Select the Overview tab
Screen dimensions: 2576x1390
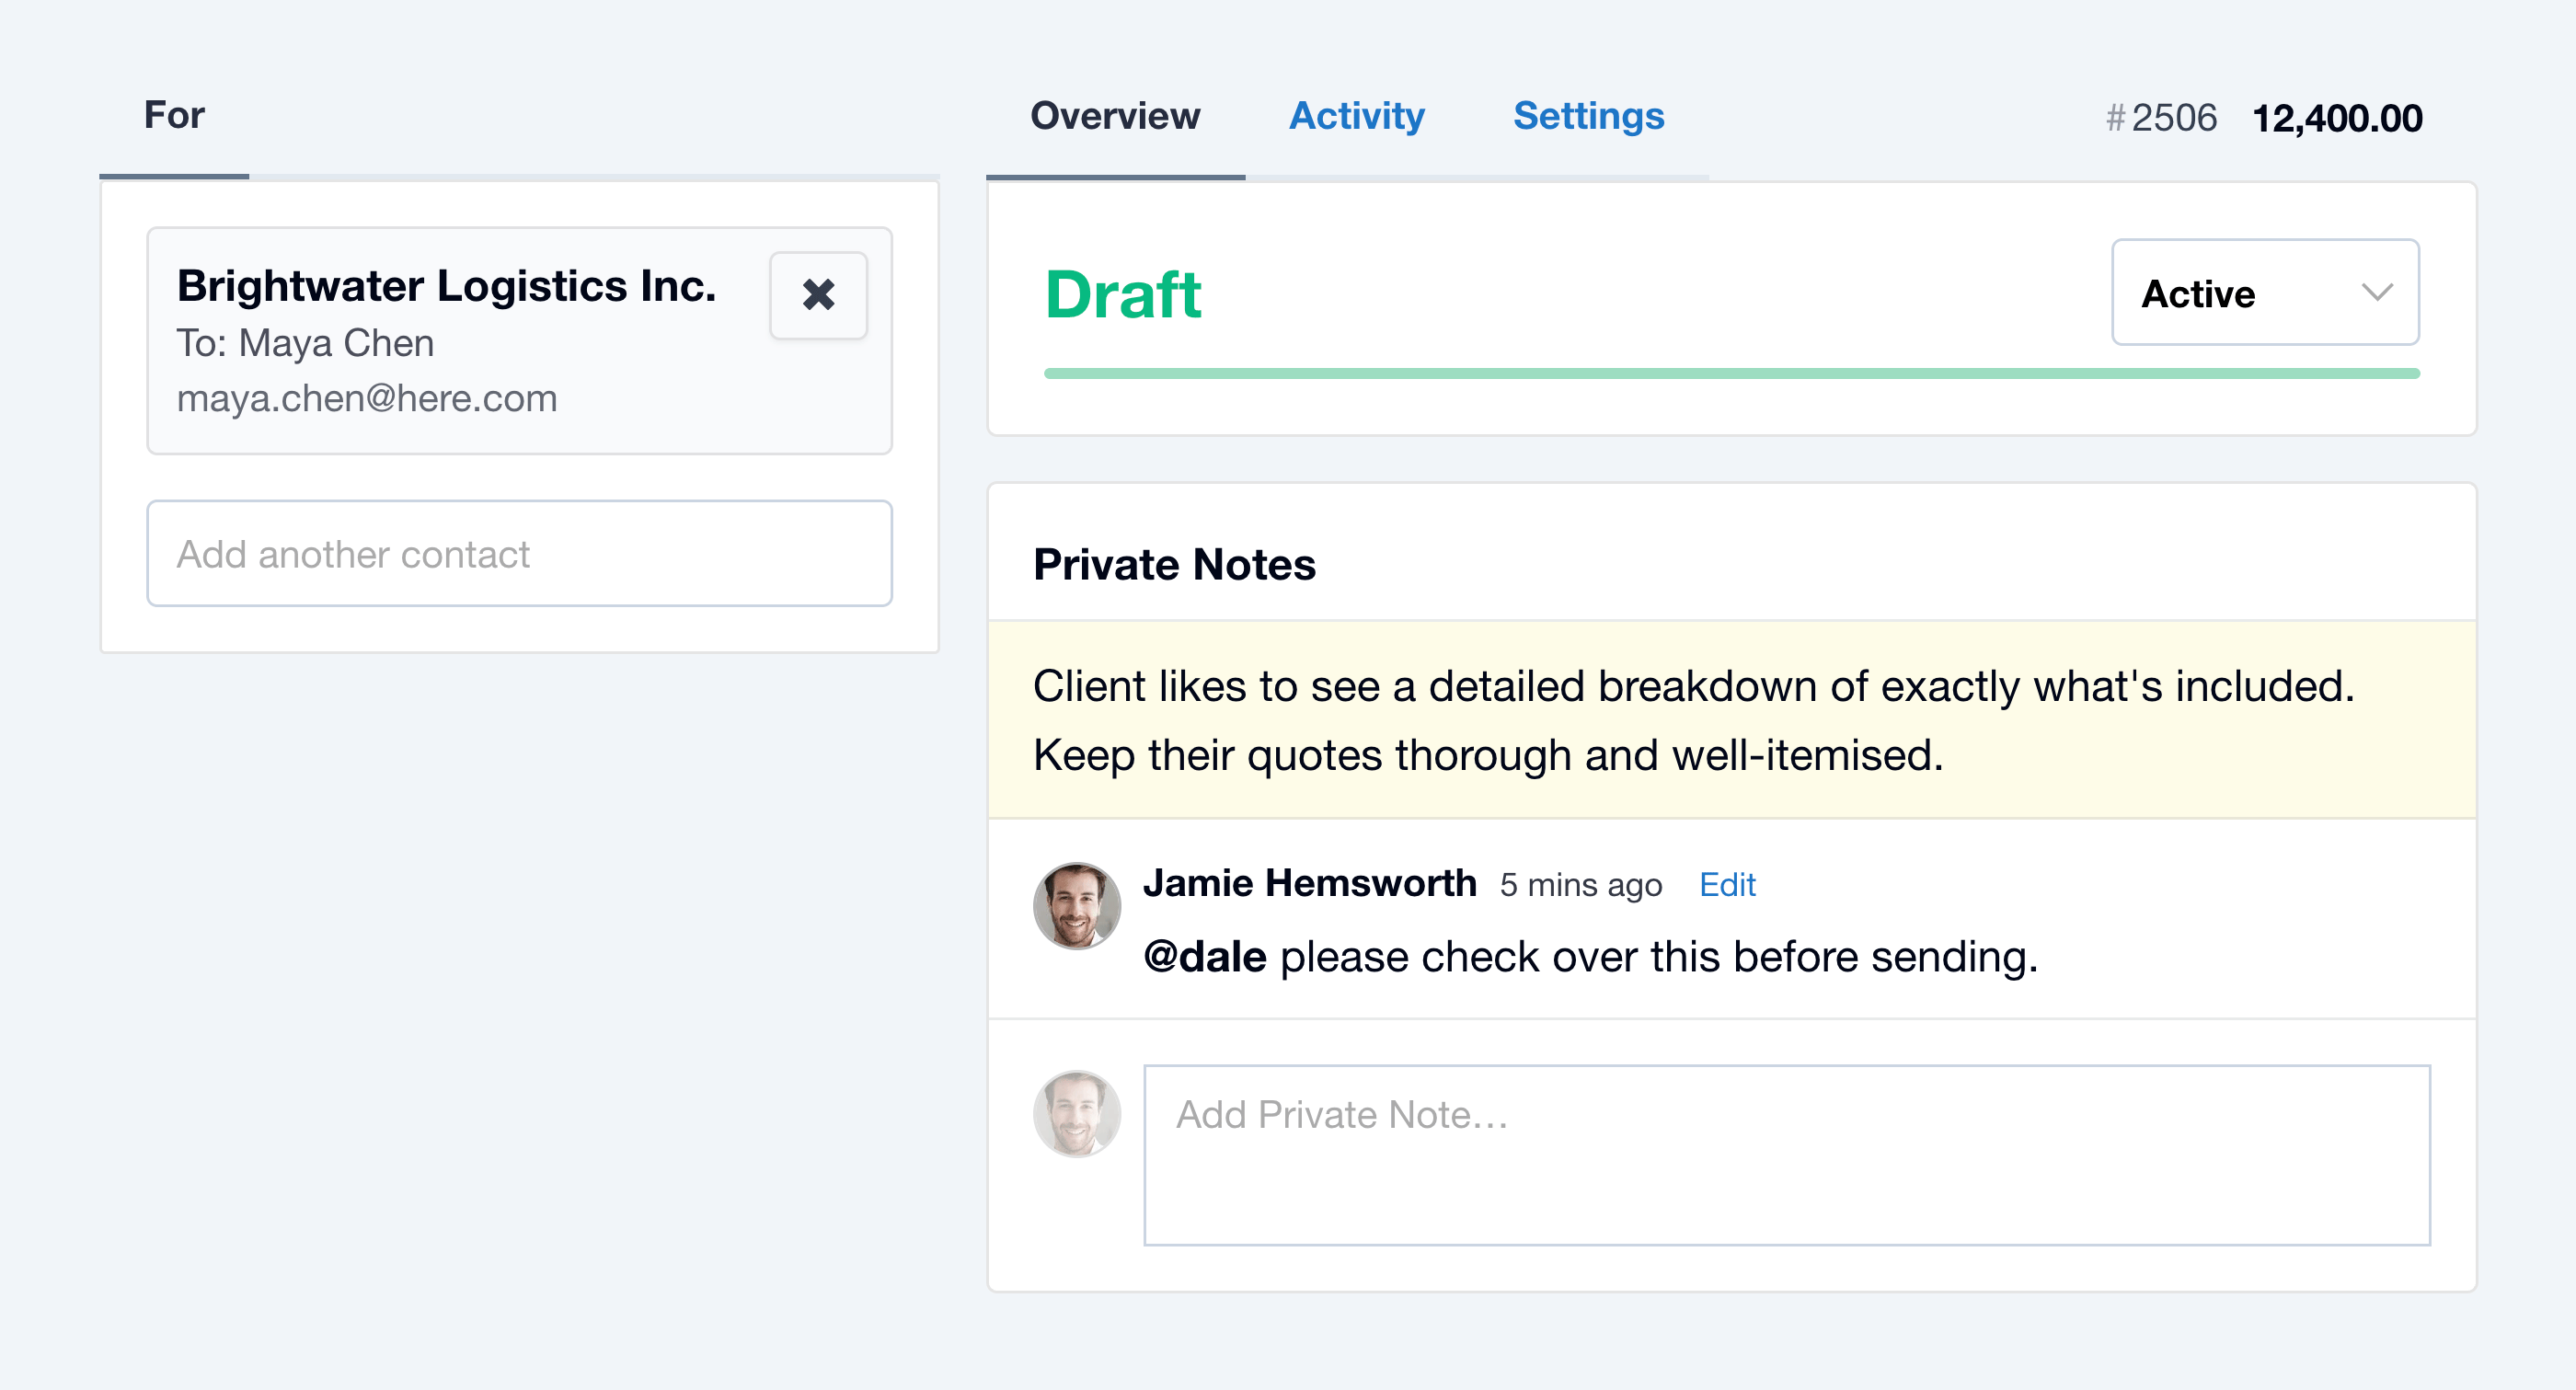pos(1115,116)
